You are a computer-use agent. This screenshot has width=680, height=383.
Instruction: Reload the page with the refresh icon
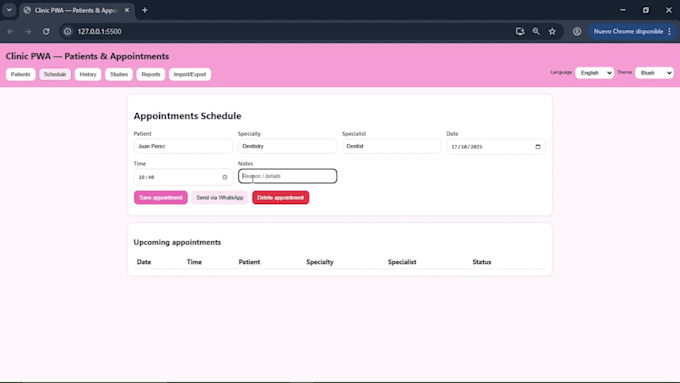tap(46, 31)
